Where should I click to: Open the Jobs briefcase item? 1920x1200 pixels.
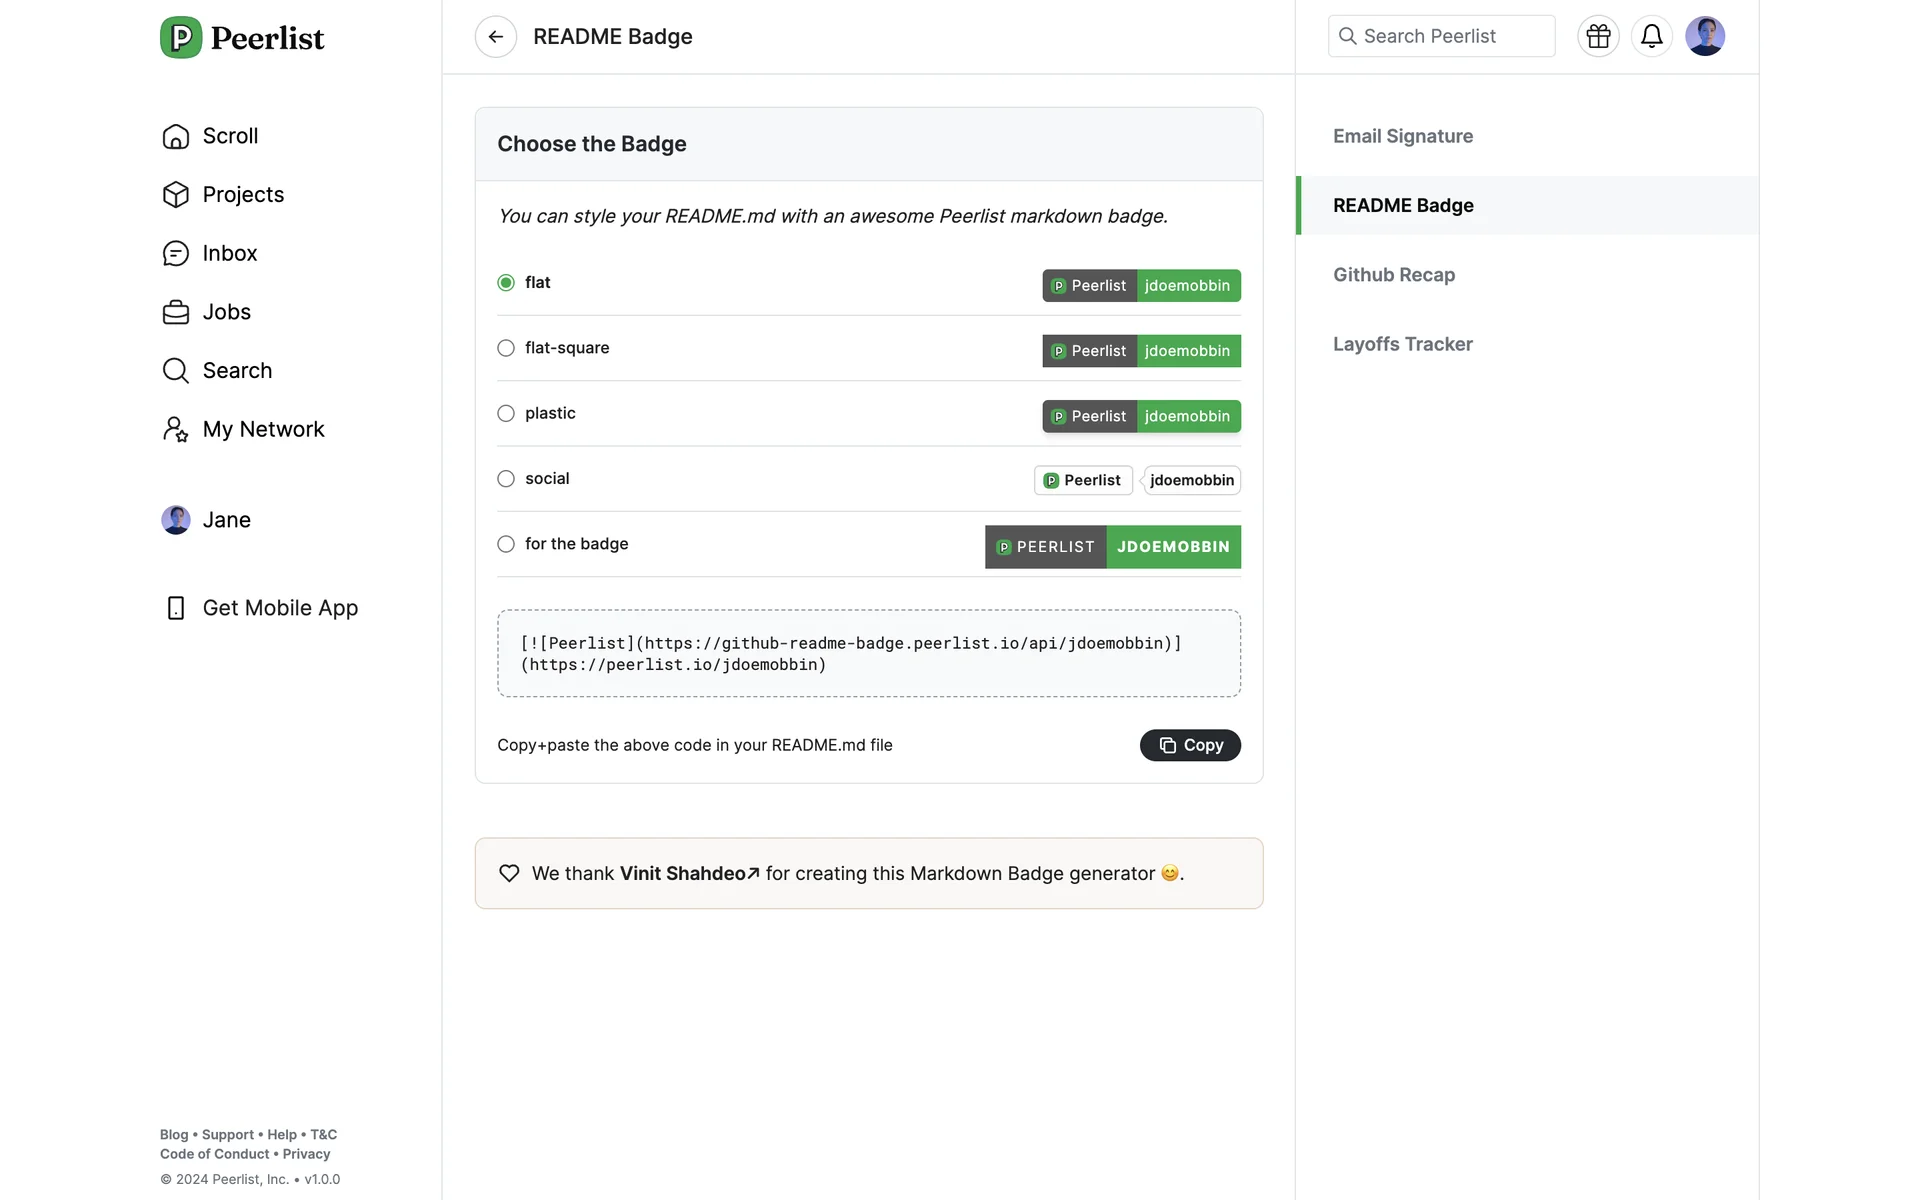[x=226, y=312]
